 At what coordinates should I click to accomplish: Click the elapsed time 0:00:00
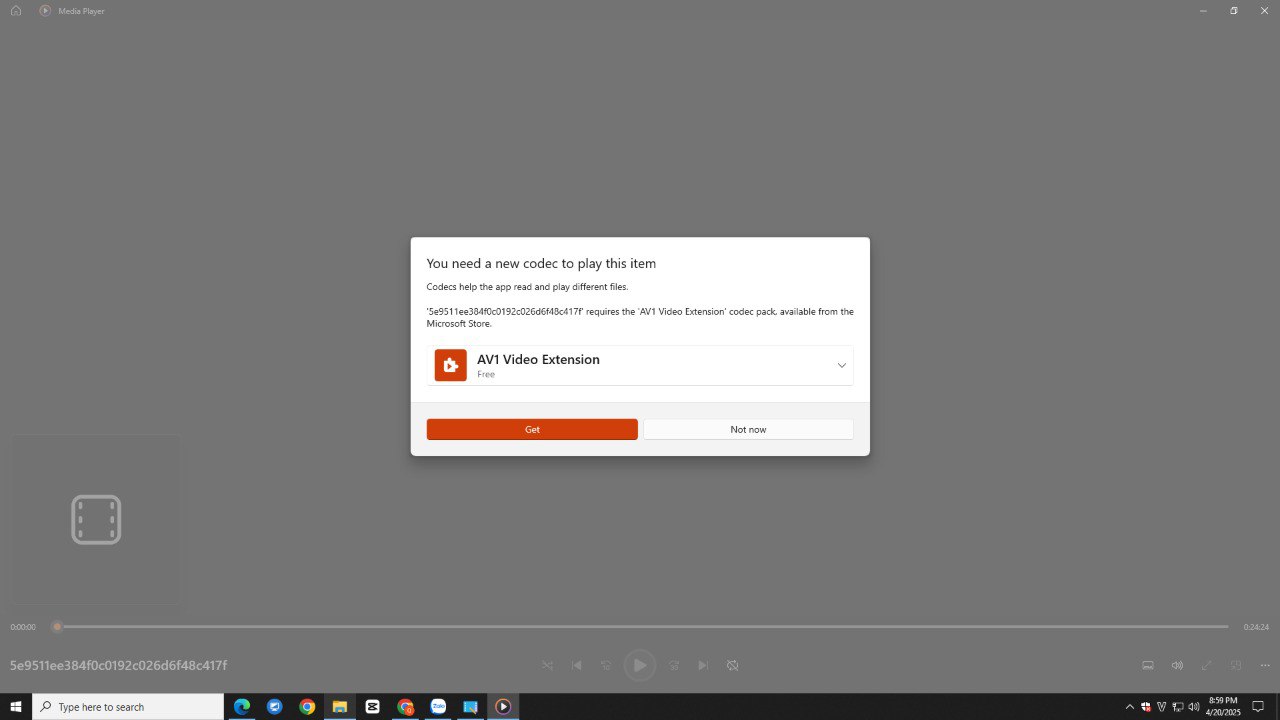coord(23,627)
